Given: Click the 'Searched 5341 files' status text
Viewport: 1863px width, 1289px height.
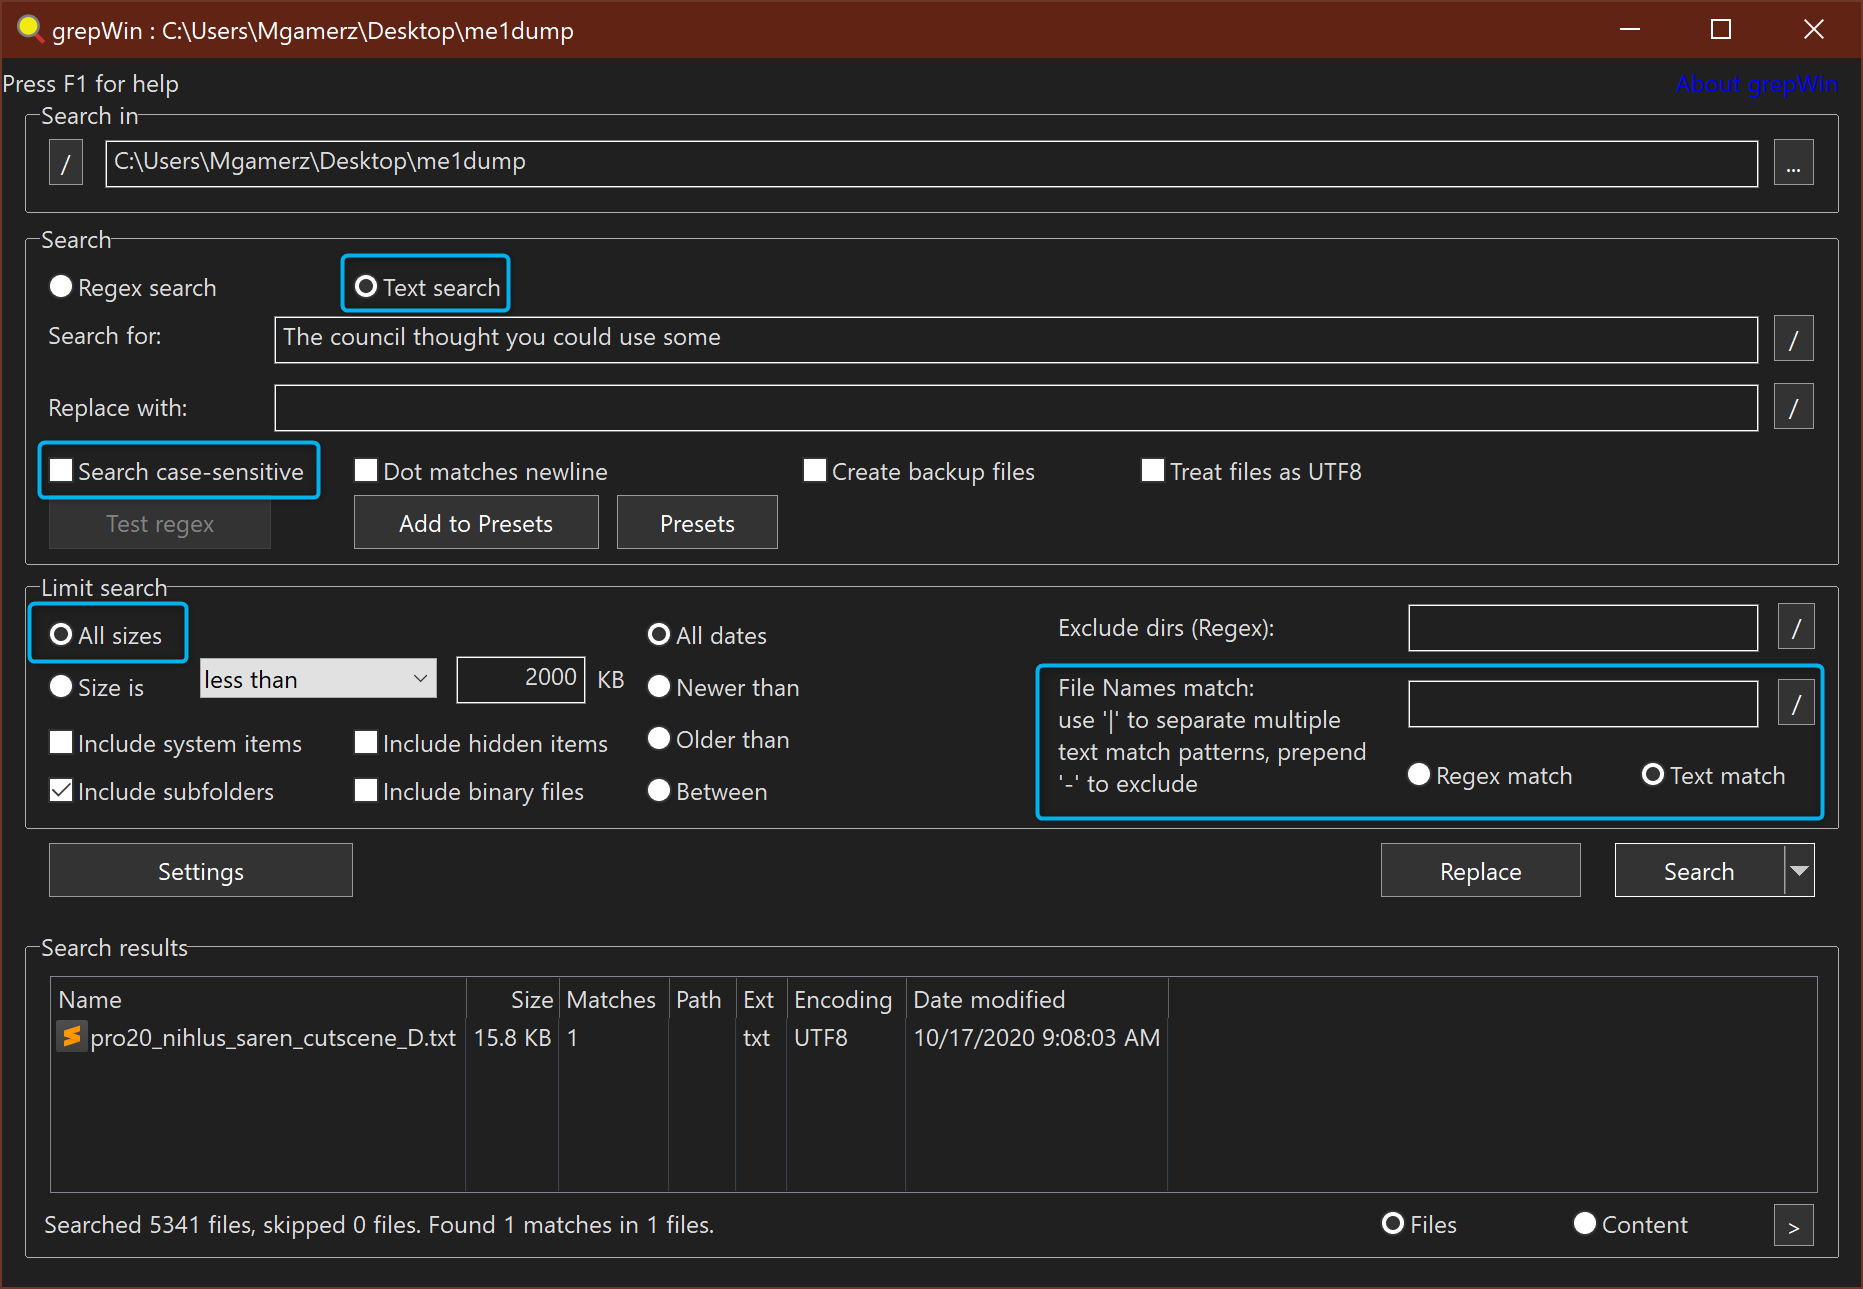Looking at the screenshot, I should click(x=379, y=1225).
